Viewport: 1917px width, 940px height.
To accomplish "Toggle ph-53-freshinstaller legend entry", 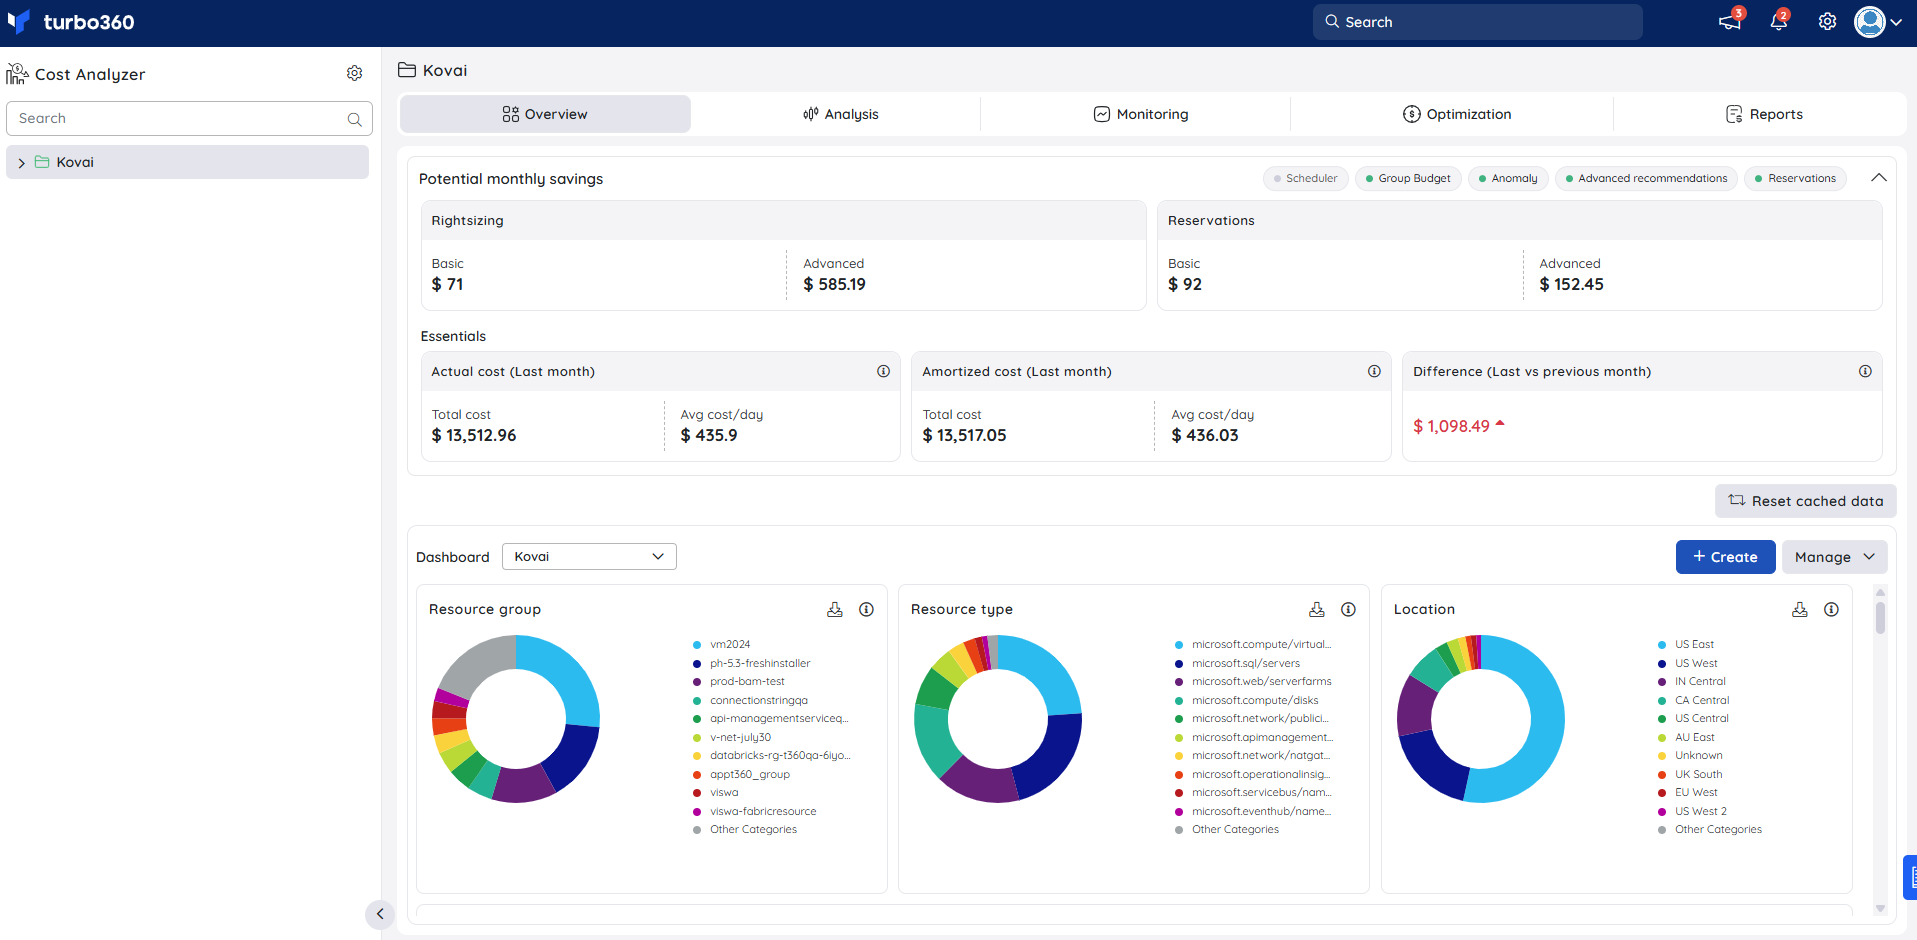I will [x=751, y=663].
